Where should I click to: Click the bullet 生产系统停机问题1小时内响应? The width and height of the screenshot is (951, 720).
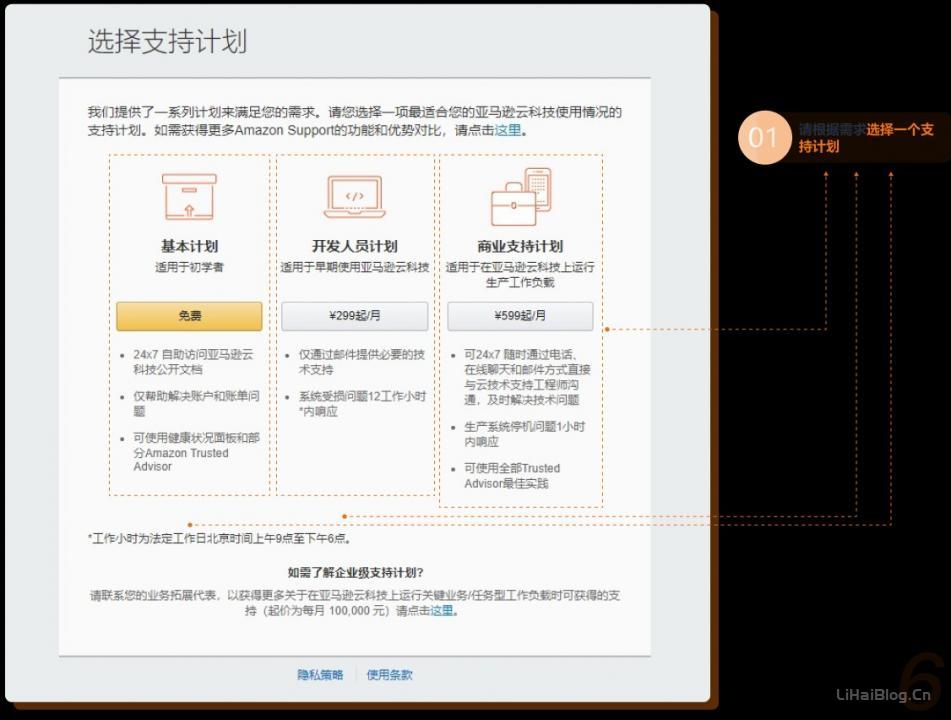click(525, 434)
